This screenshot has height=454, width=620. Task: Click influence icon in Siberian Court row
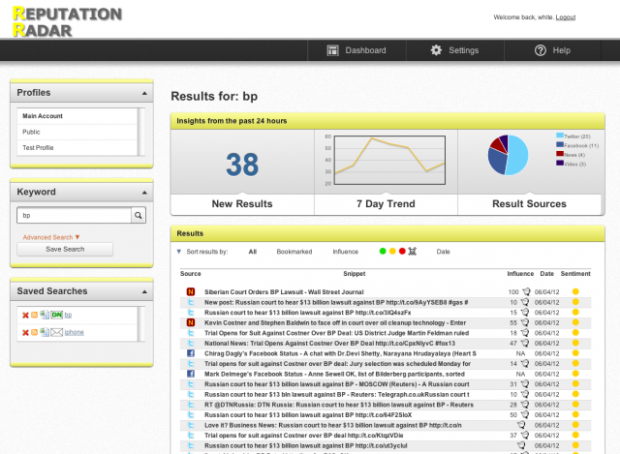(526, 292)
